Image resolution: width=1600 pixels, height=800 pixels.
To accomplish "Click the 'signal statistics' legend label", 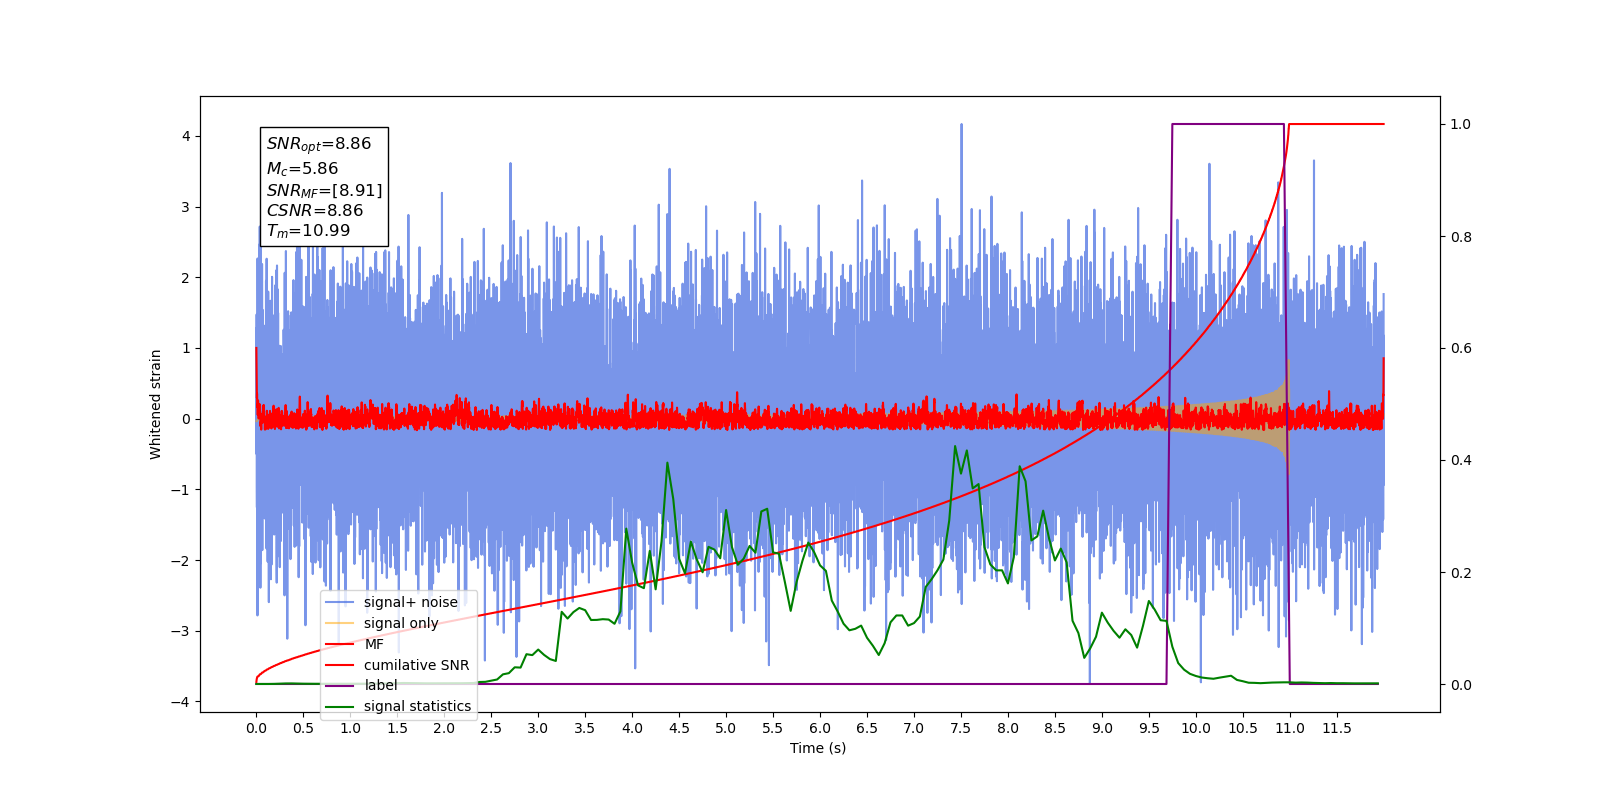I will (417, 706).
